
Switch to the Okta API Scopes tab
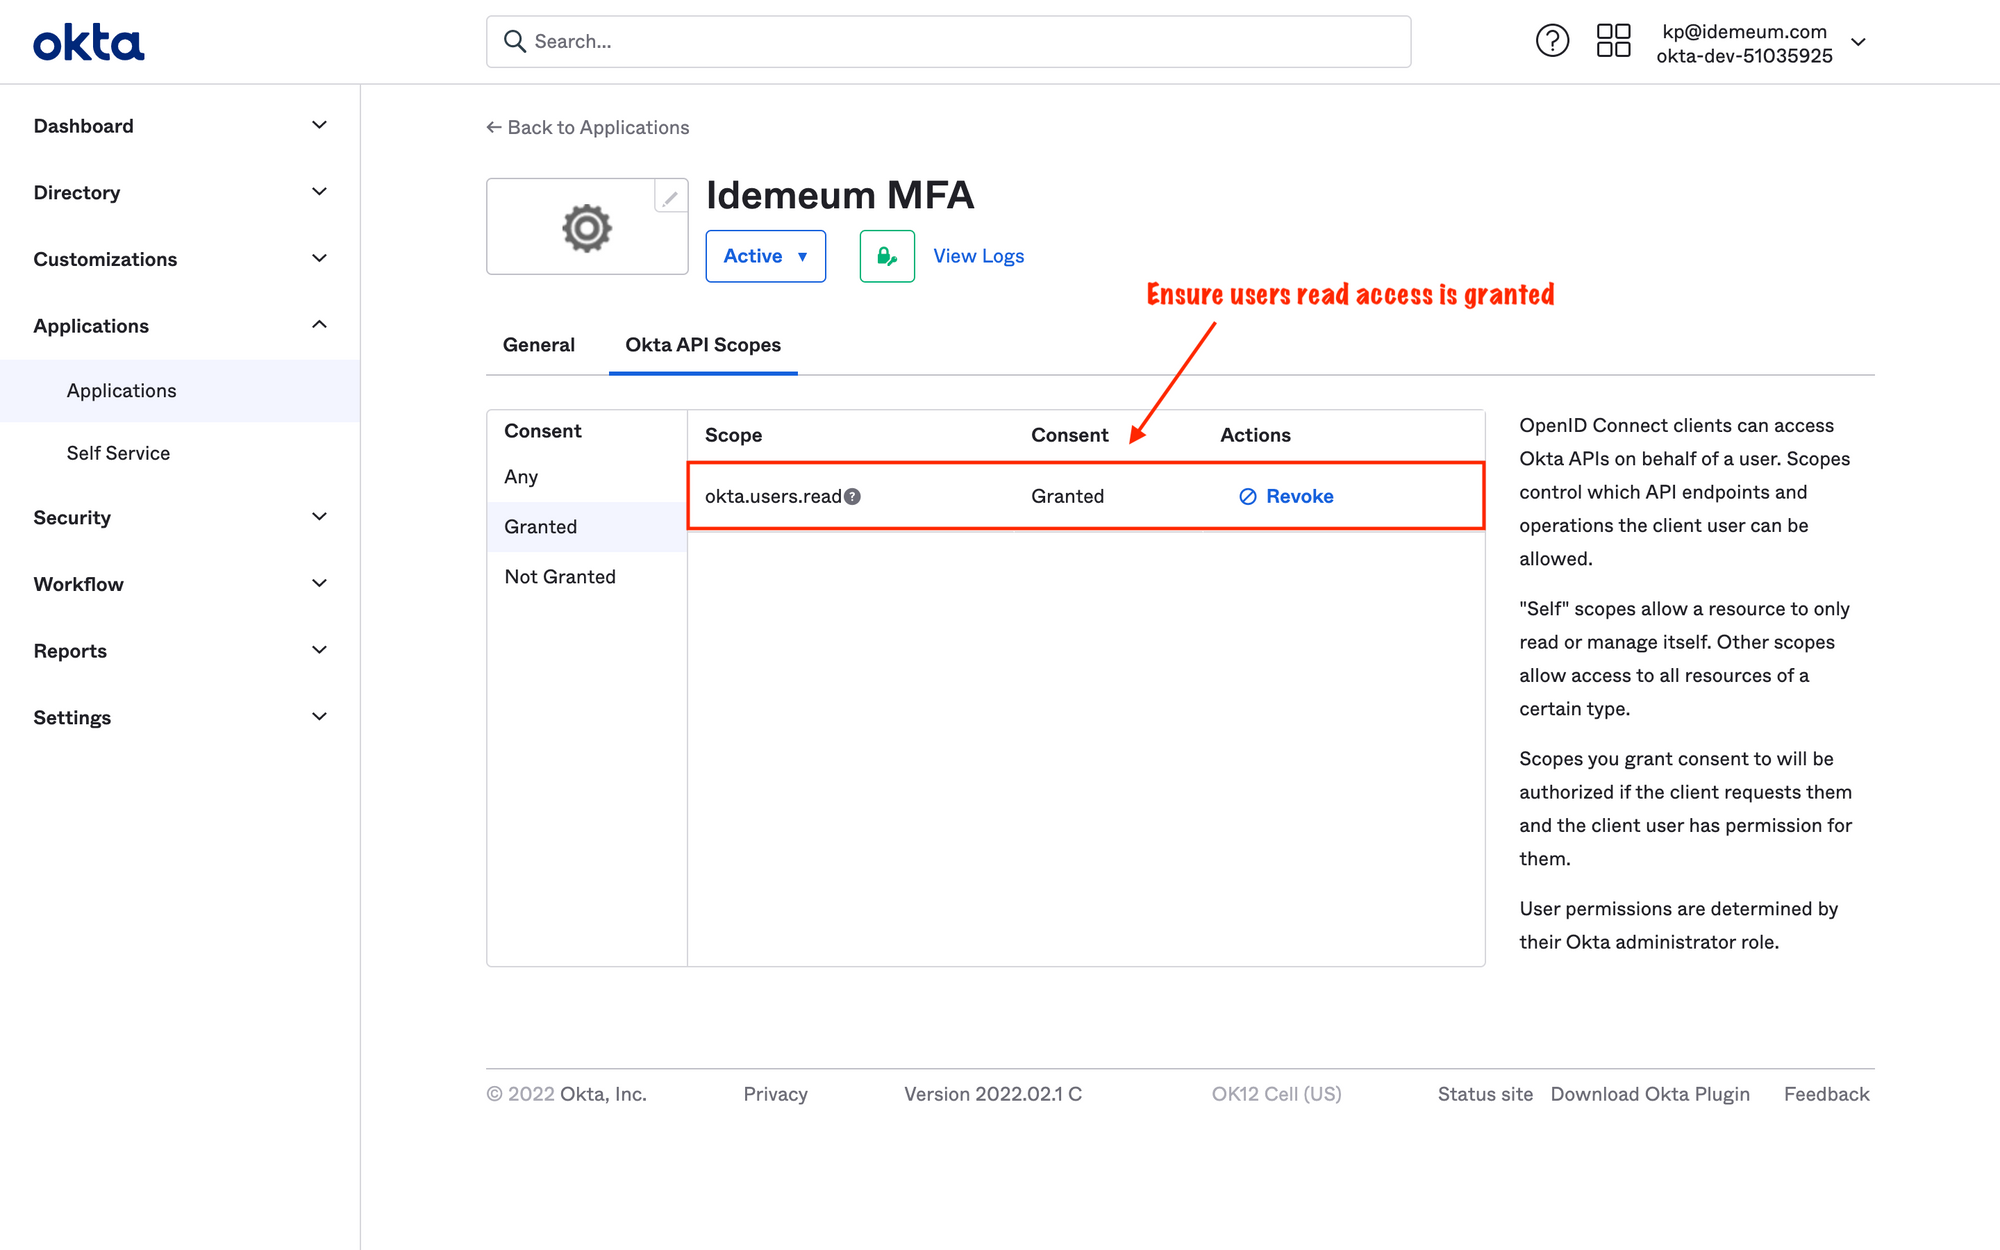pos(703,345)
